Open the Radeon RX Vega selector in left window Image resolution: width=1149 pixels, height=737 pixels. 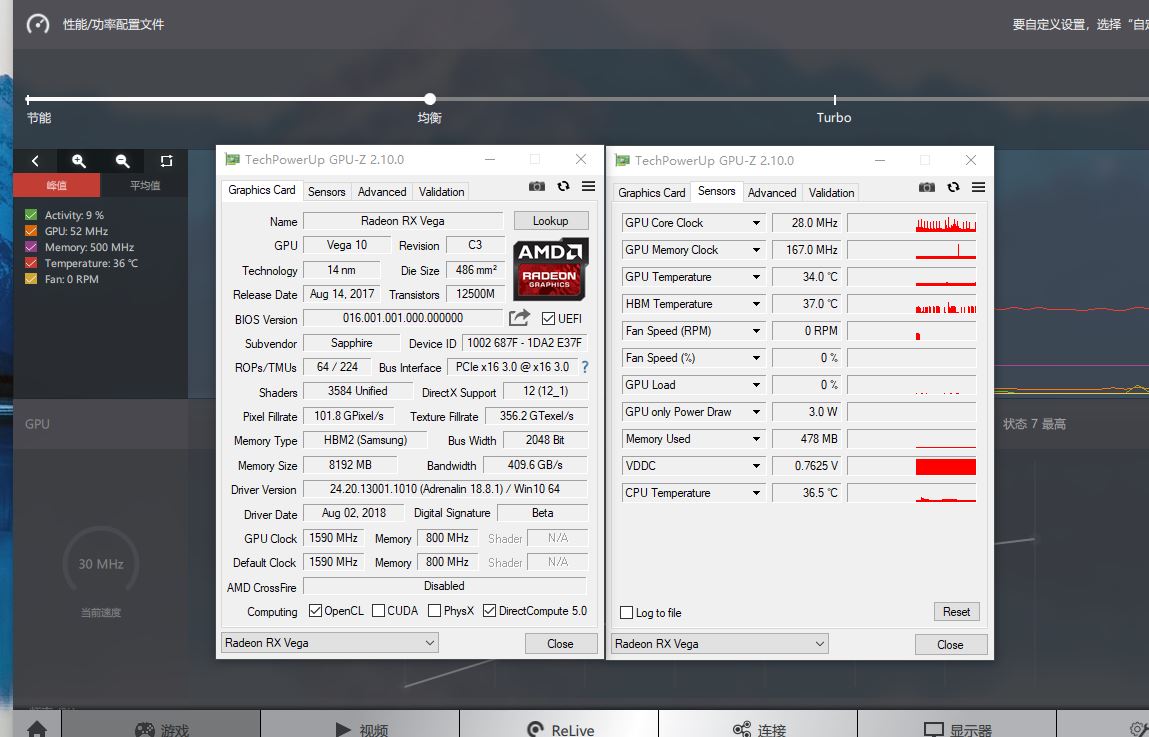330,643
